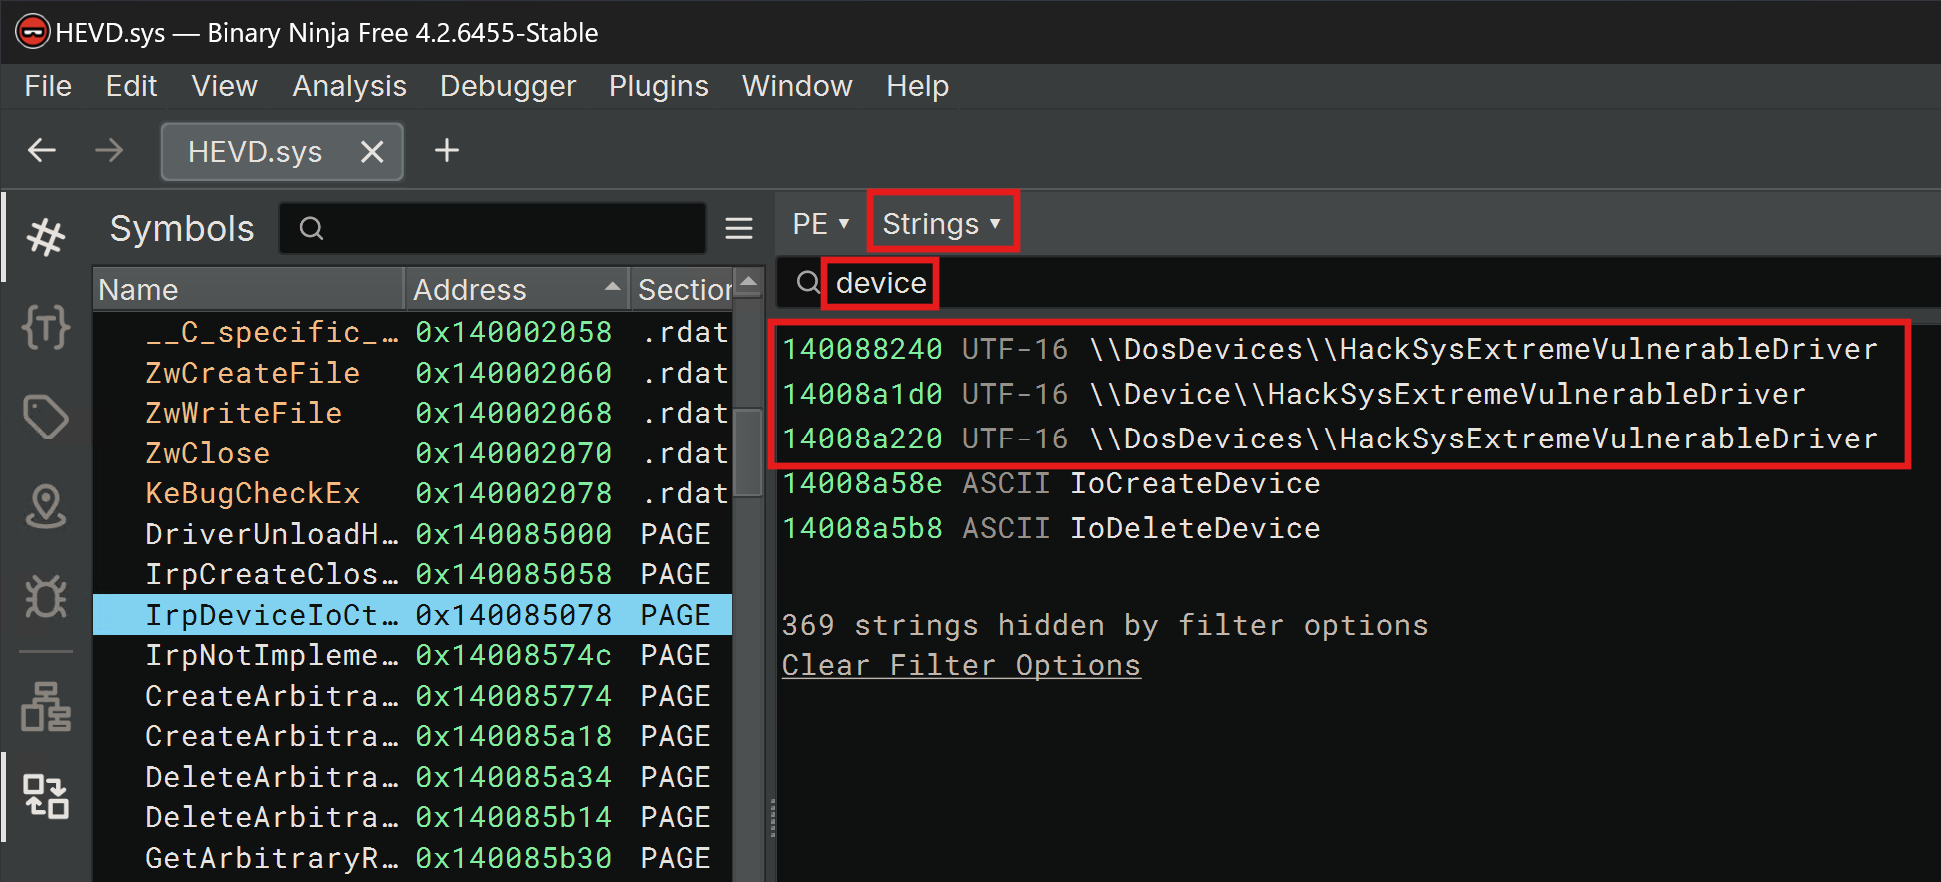This screenshot has width=1941, height=882.
Task: Navigate forward with the right arrow
Action: 108,150
